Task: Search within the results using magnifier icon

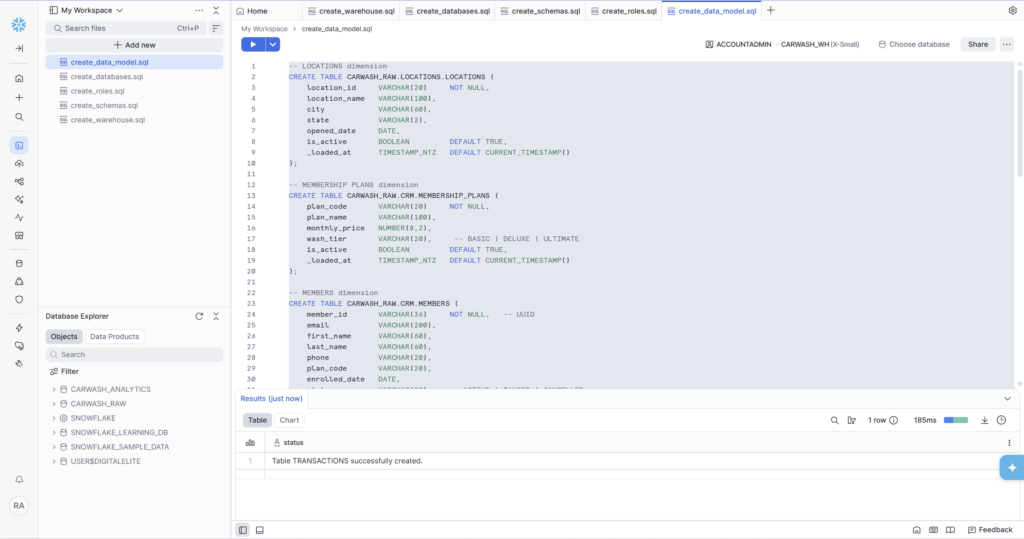Action: (x=834, y=420)
